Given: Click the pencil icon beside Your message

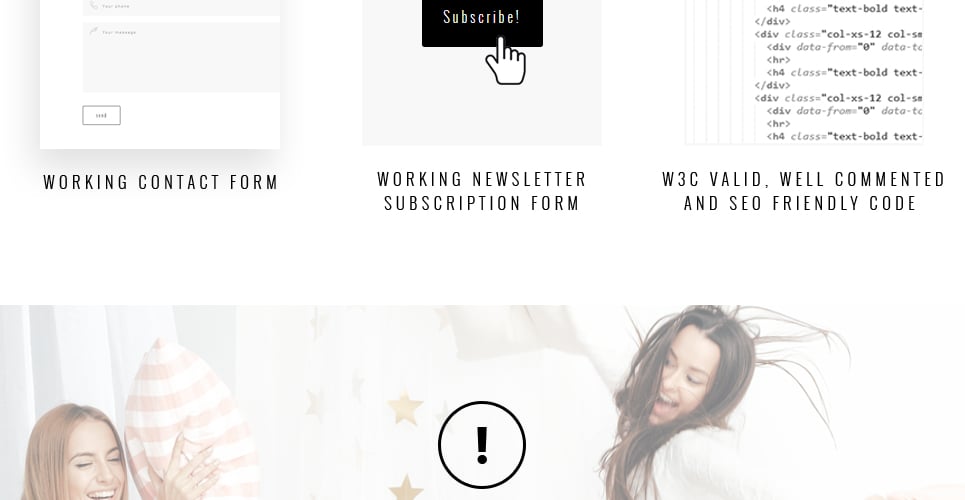Looking at the screenshot, I should pyautogui.click(x=94, y=31).
